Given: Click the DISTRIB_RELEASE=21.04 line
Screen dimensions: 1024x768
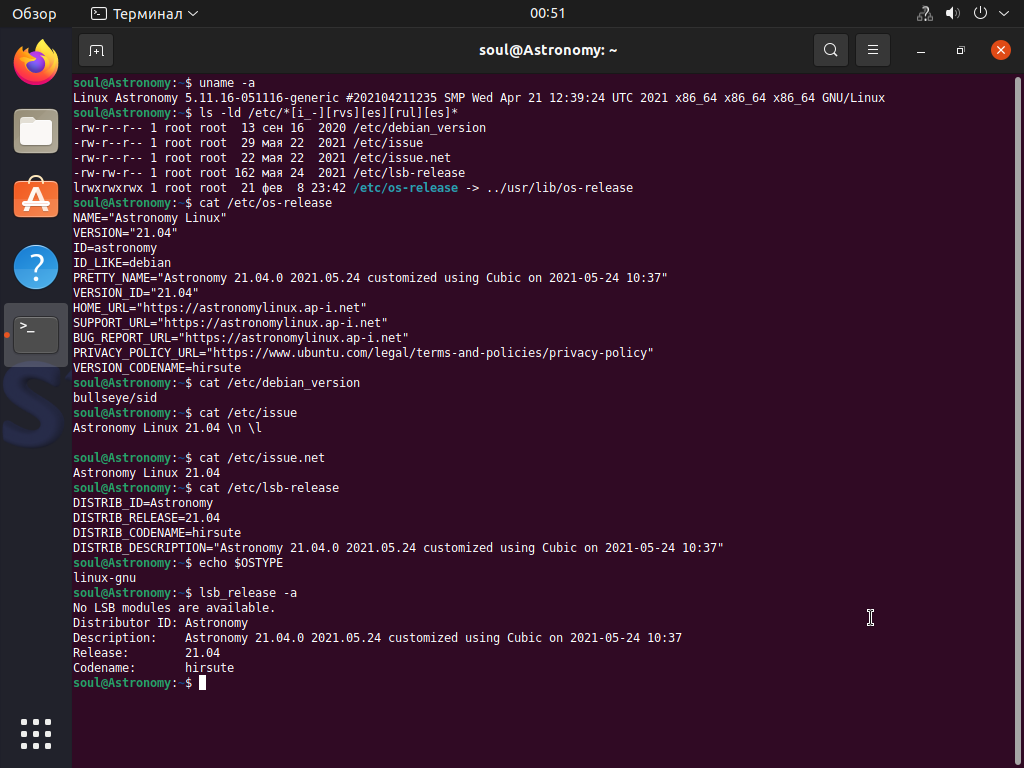Looking at the screenshot, I should 146,518.
